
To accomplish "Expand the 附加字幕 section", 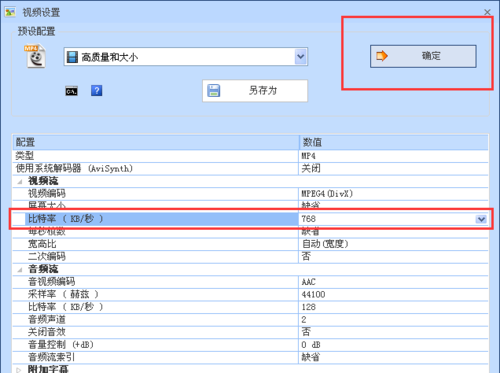I will click(19, 369).
